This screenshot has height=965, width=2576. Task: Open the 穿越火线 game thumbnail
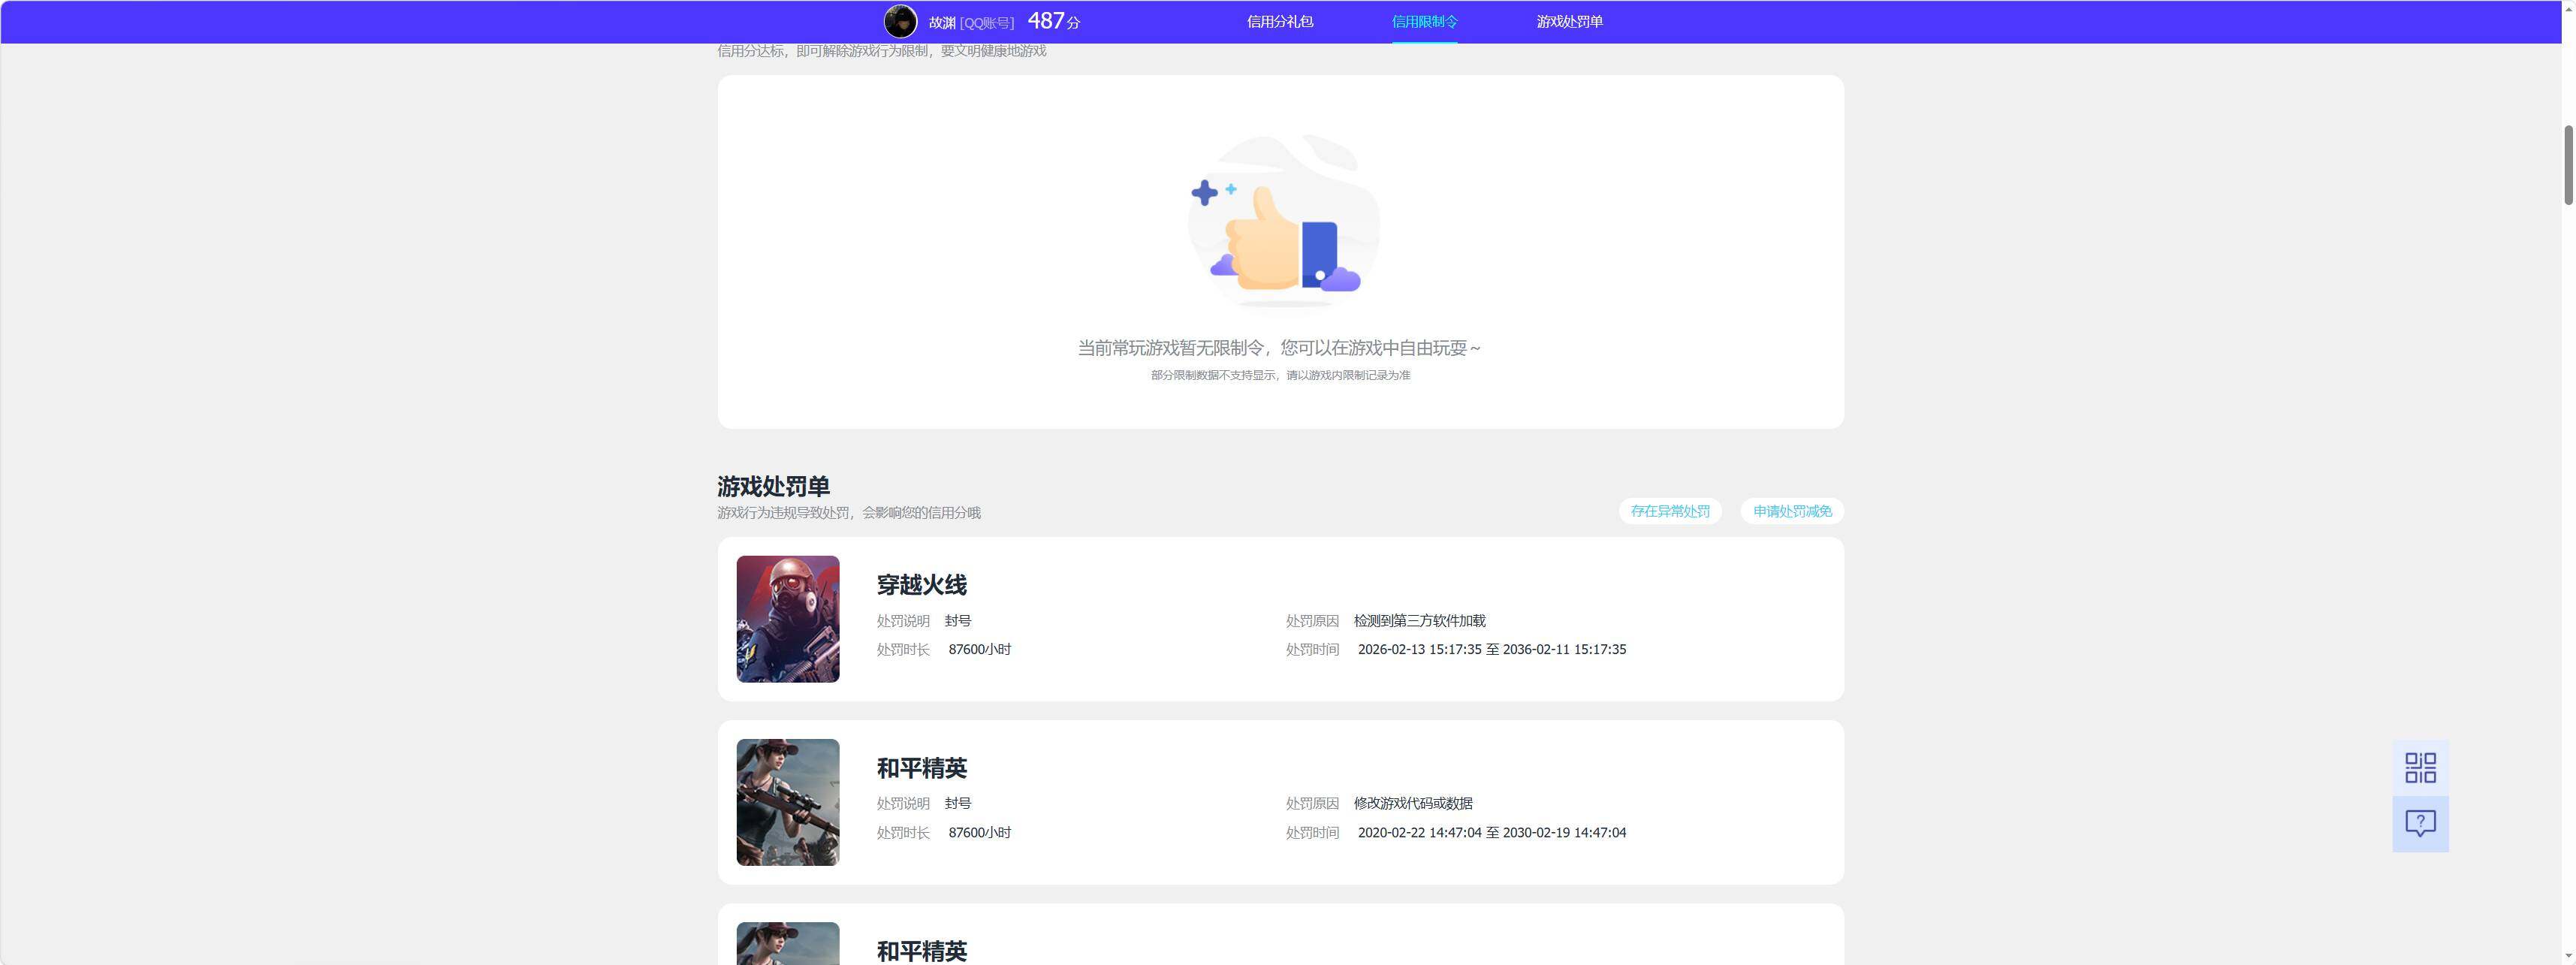788,619
